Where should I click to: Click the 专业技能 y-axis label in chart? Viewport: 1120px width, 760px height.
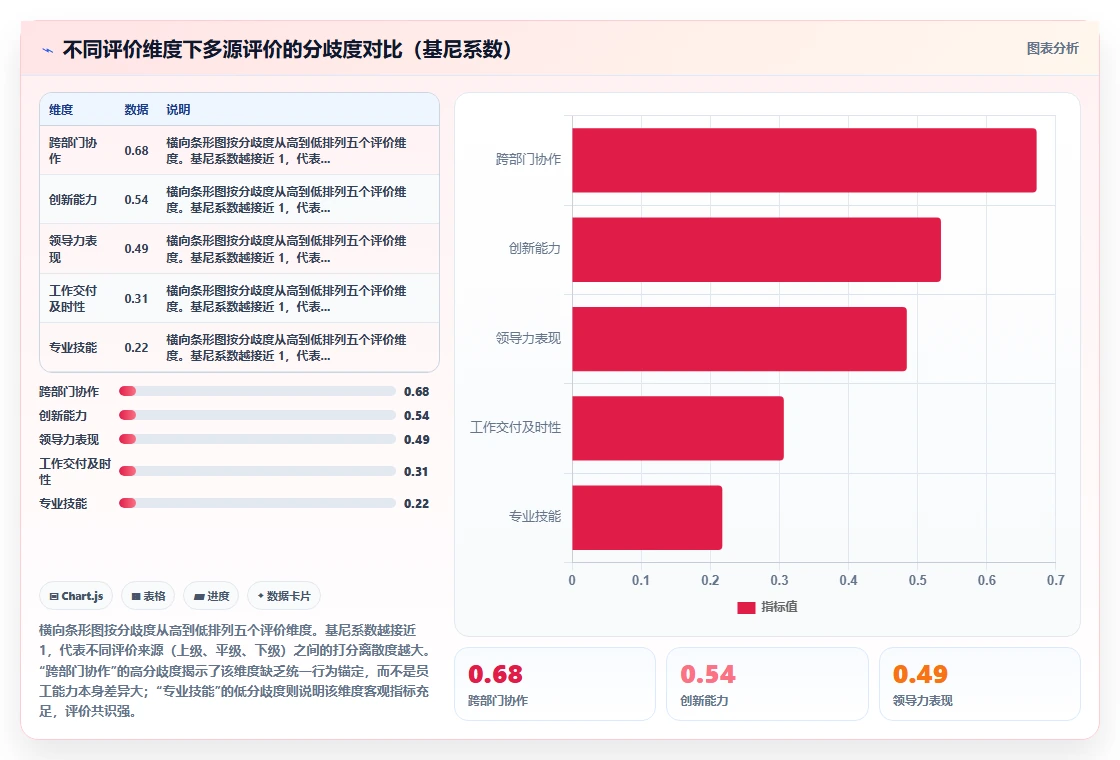pyautogui.click(x=535, y=516)
